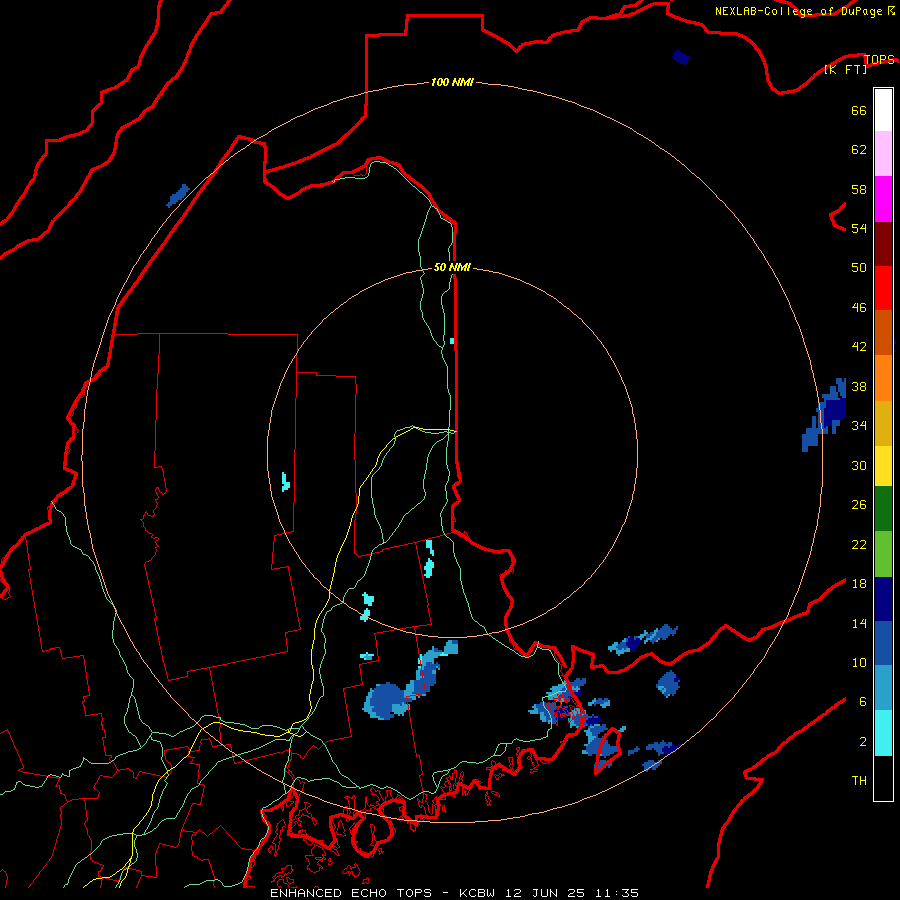The width and height of the screenshot is (900, 900).
Task: Click the legend value "34"
Action: coord(859,425)
